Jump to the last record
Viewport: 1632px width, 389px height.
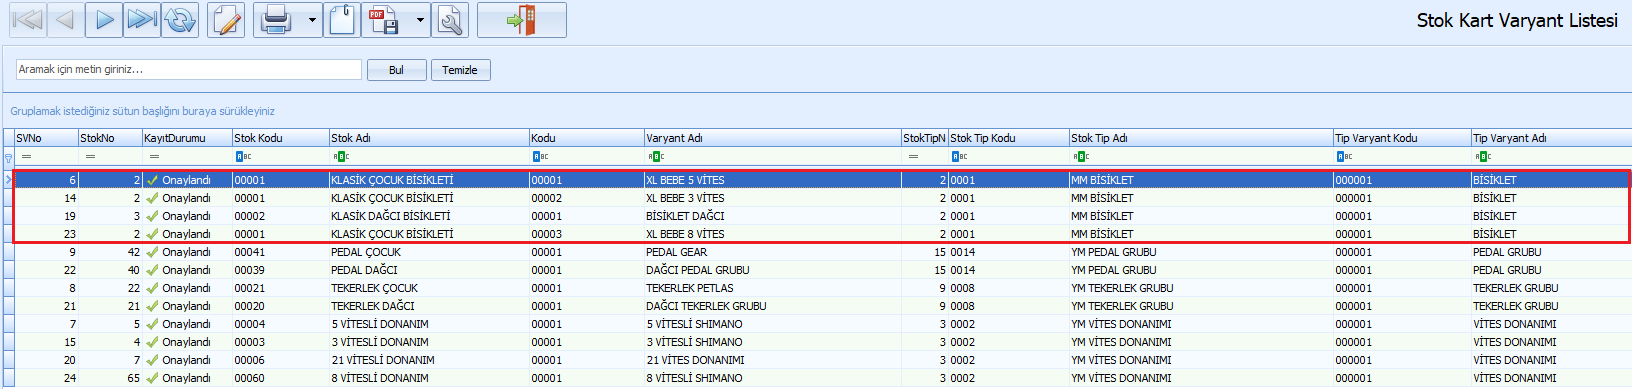click(x=142, y=20)
